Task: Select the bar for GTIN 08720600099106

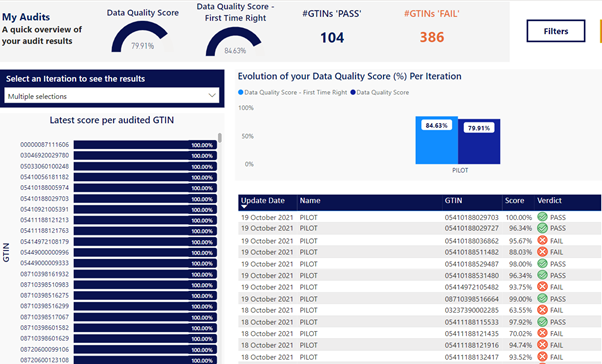Action: coord(145,349)
